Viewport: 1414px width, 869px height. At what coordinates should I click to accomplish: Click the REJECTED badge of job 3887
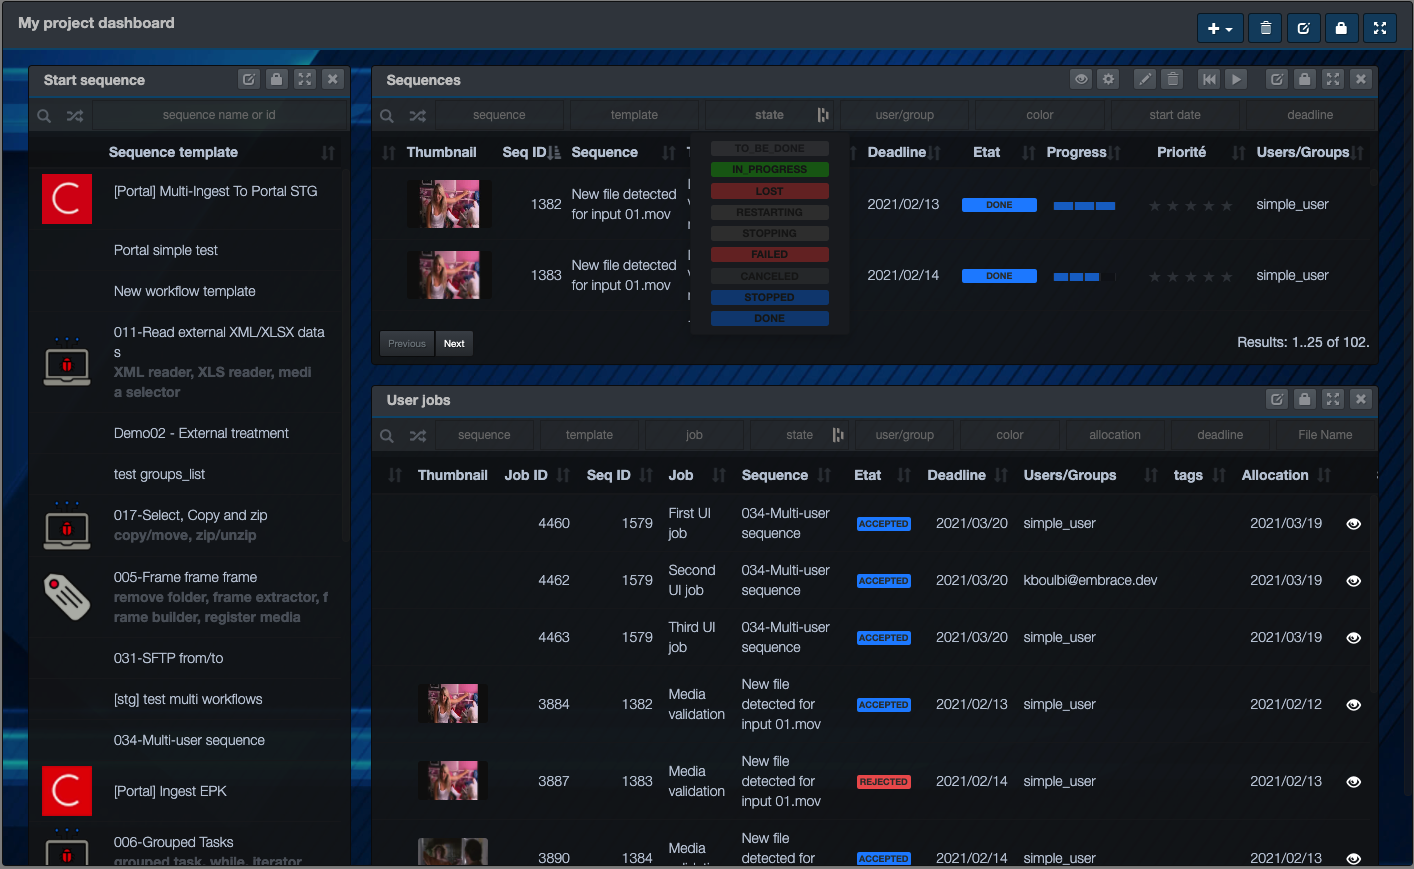point(884,782)
